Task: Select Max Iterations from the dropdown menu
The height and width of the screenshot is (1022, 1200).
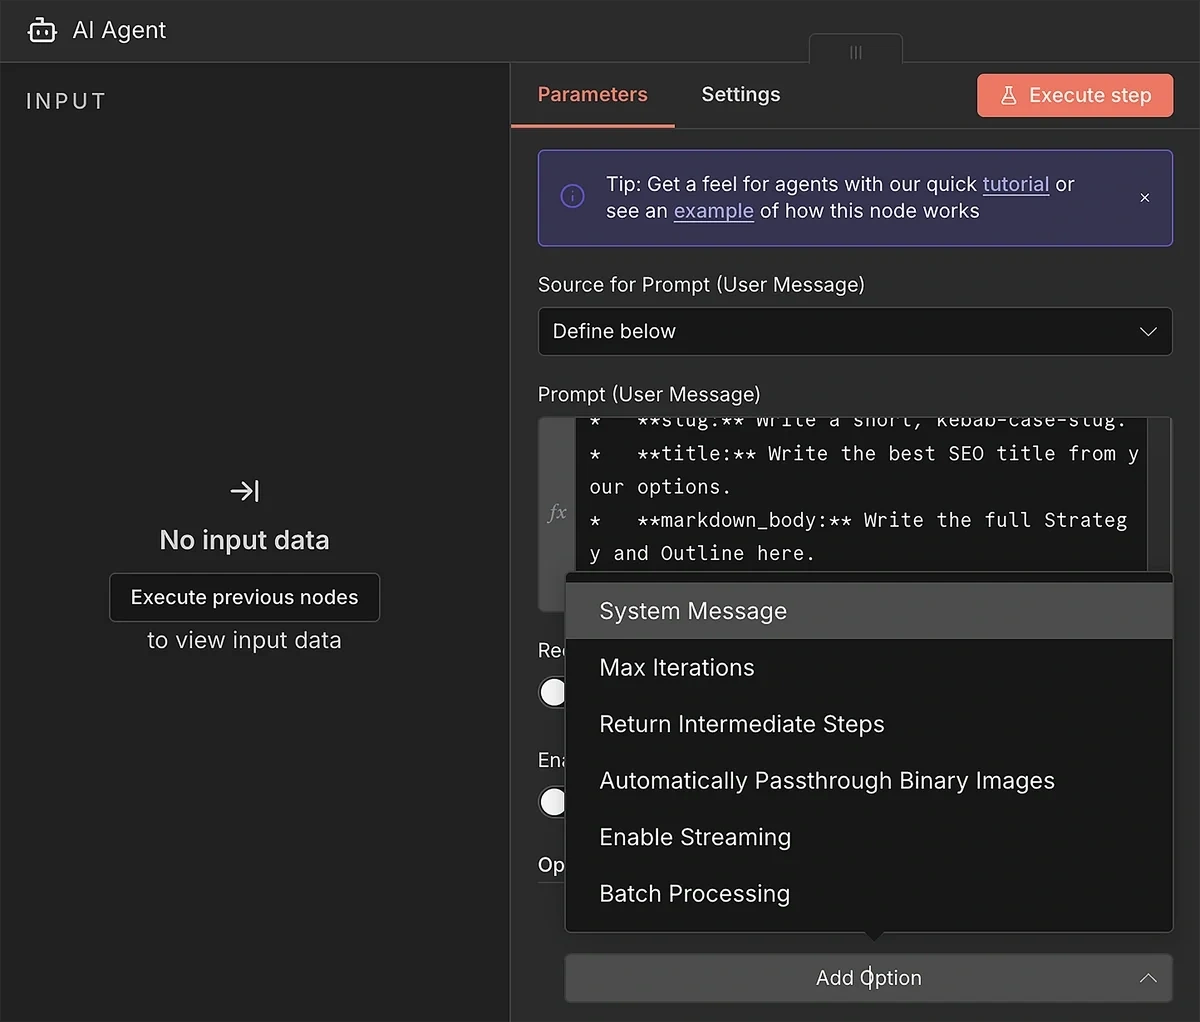Action: point(676,667)
